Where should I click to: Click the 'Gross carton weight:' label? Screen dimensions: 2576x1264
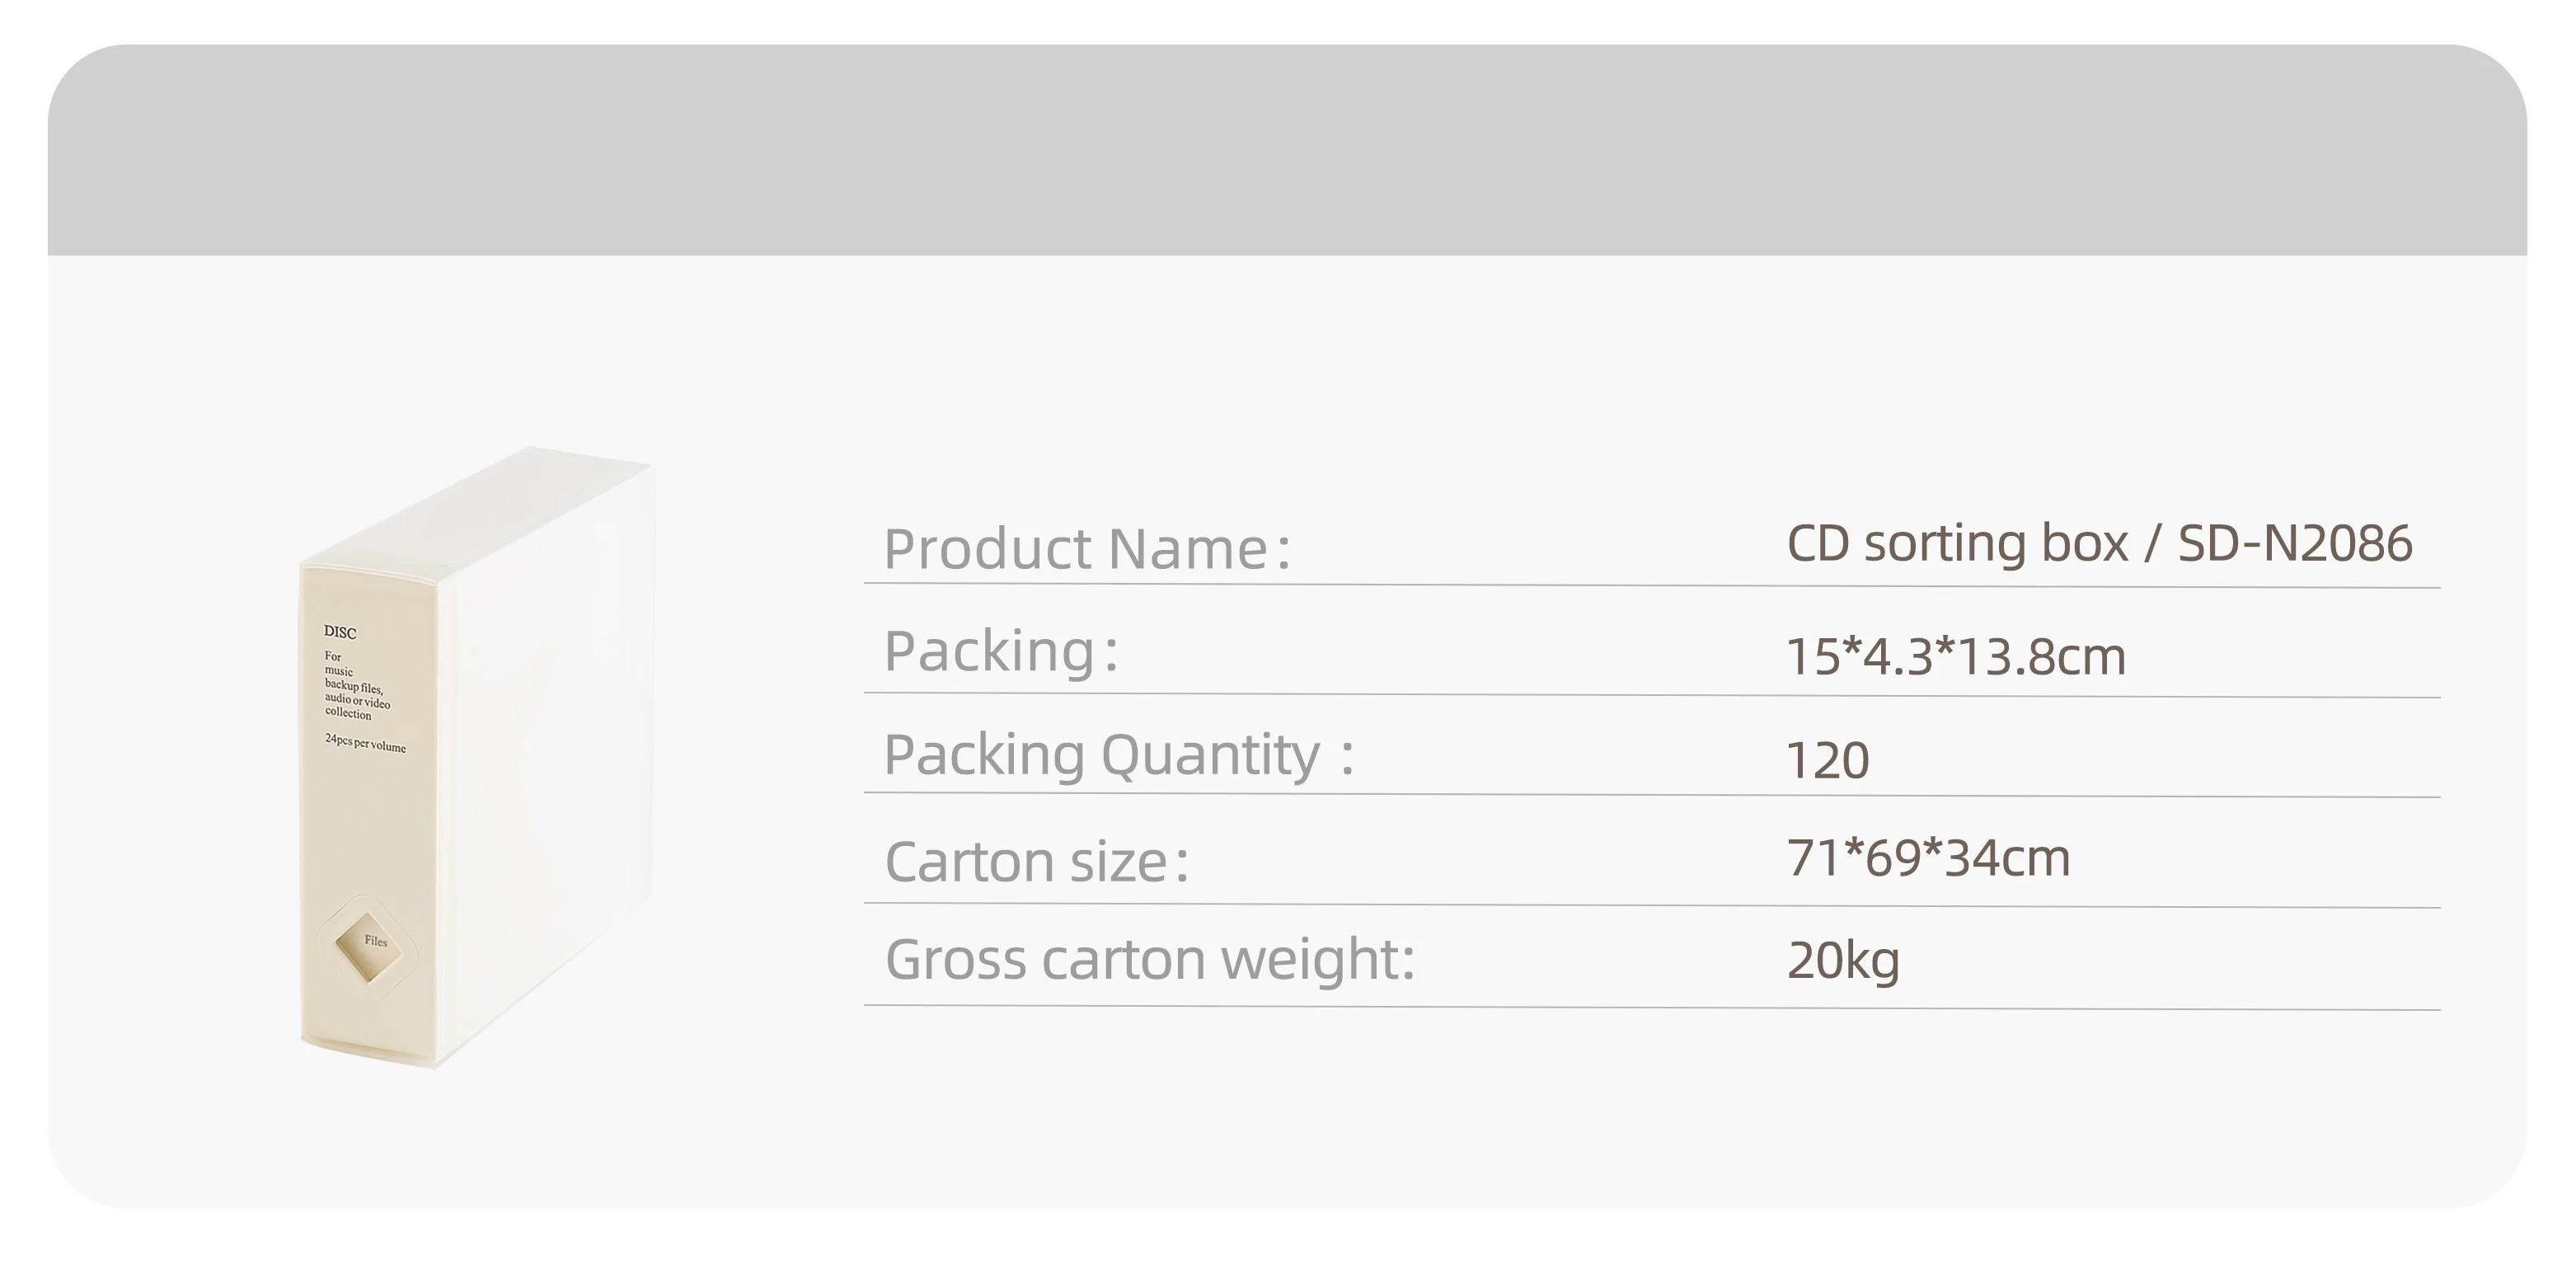click(x=1150, y=959)
